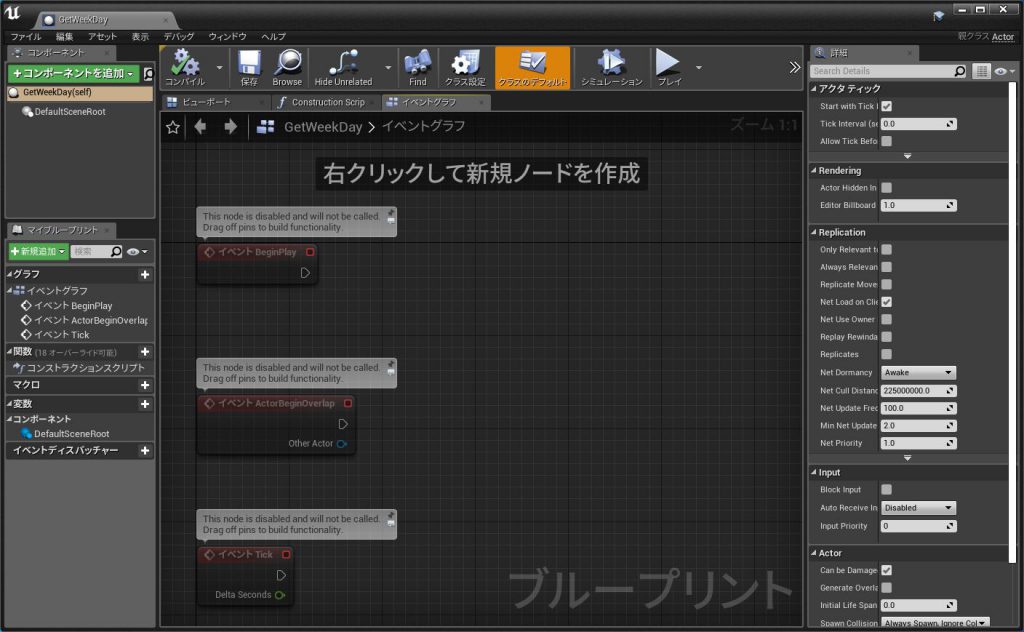Select GetWeekDay(self) component
Viewport: 1024px width, 632px height.
(x=80, y=93)
